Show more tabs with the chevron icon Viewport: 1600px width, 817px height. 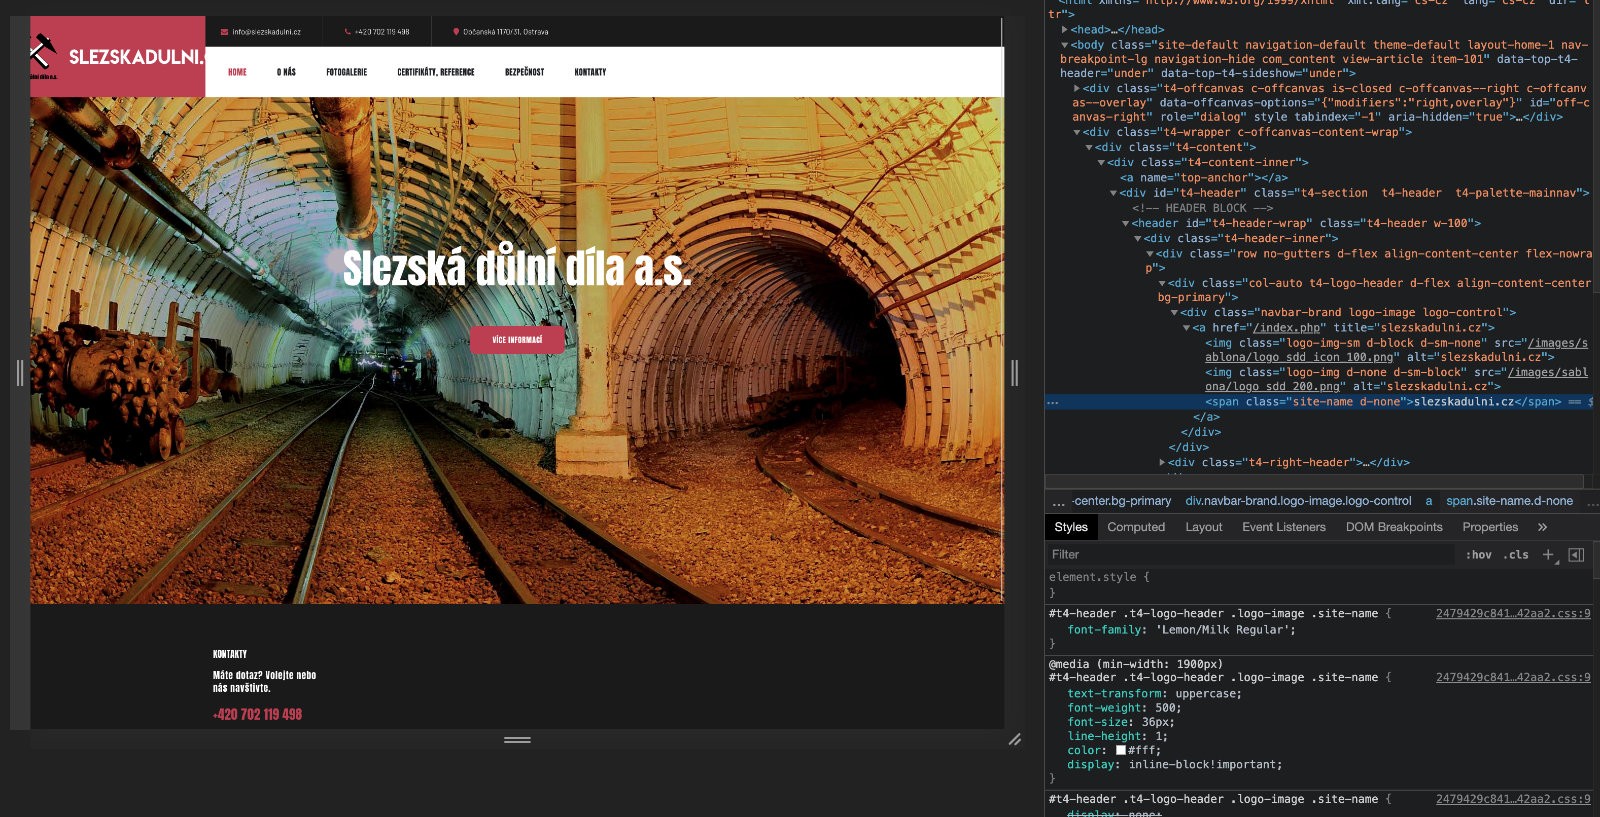coord(1542,527)
